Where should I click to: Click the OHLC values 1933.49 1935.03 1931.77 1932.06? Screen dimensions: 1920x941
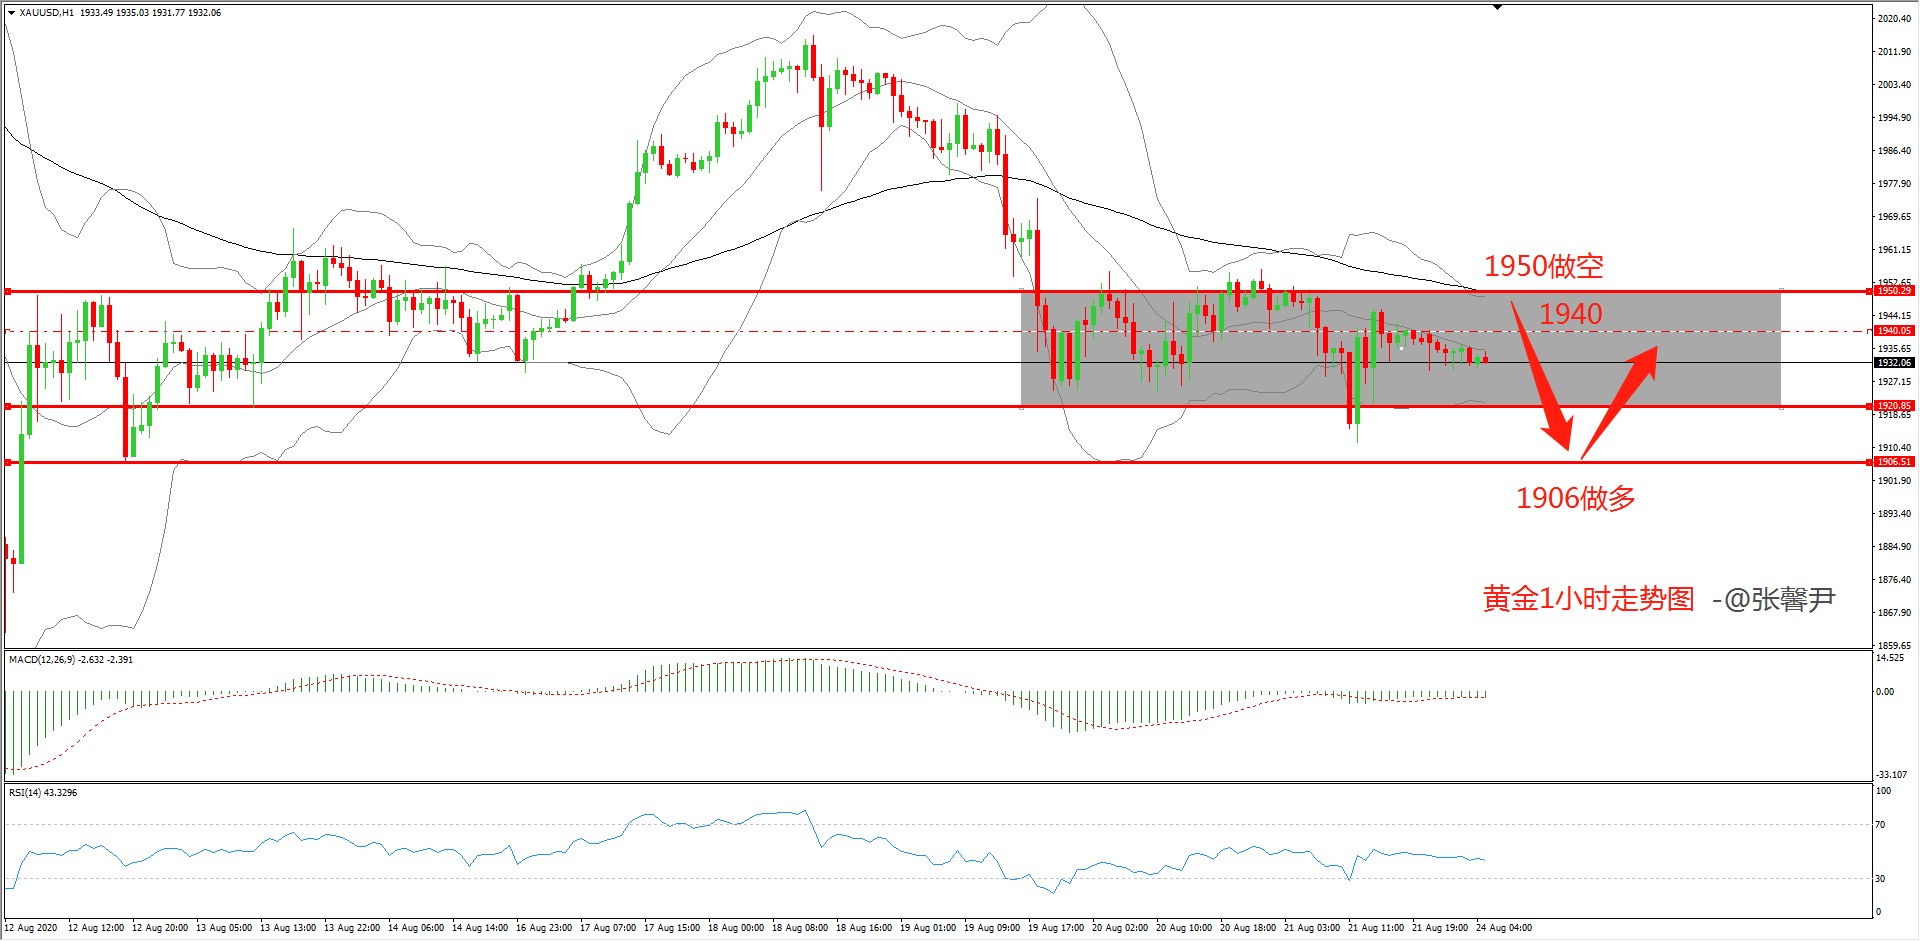coord(151,13)
